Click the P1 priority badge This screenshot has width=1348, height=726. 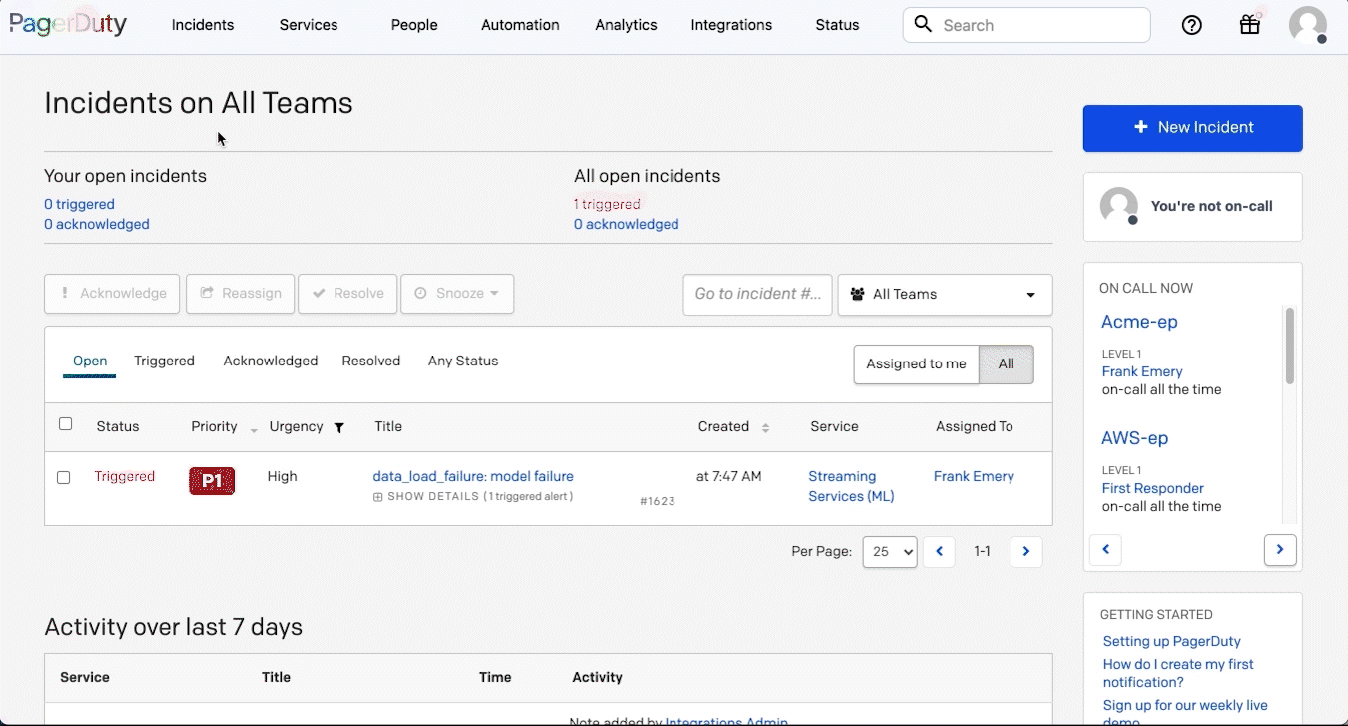(x=212, y=481)
